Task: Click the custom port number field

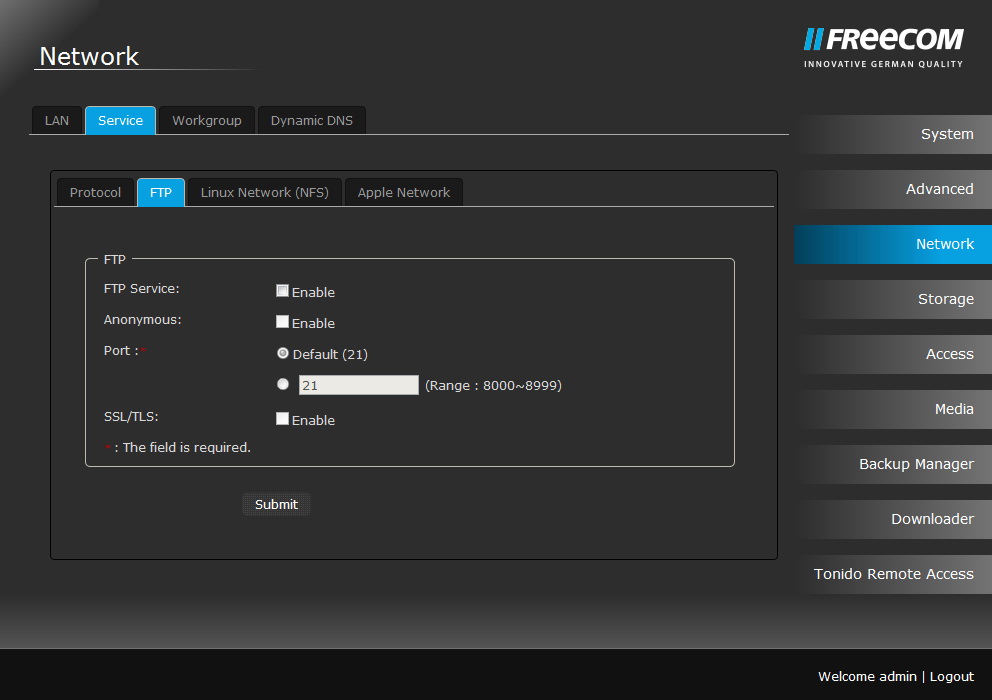Action: (359, 385)
